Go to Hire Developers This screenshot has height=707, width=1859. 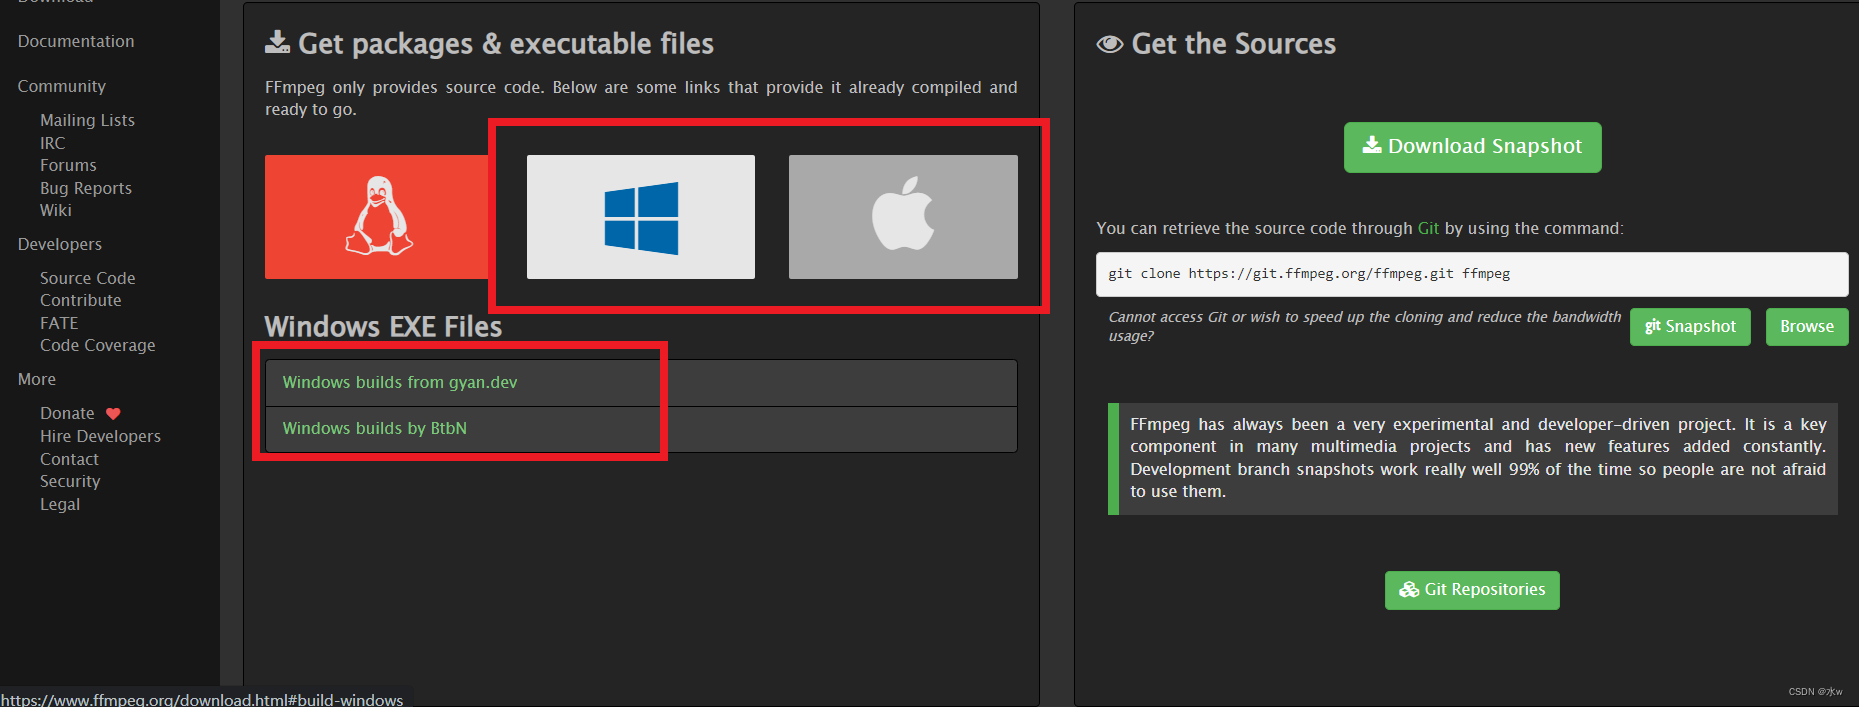click(x=100, y=436)
